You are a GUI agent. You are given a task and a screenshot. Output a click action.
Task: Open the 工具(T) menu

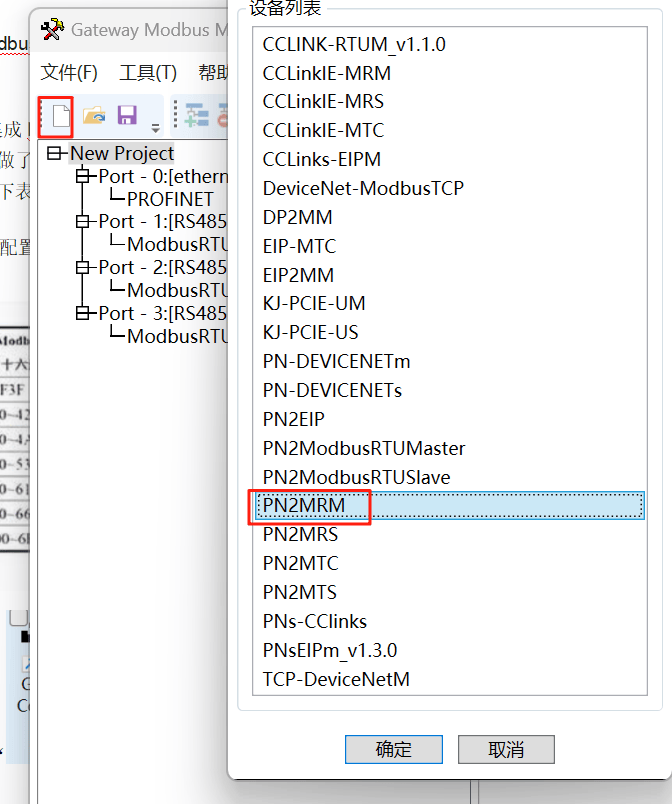(148, 72)
